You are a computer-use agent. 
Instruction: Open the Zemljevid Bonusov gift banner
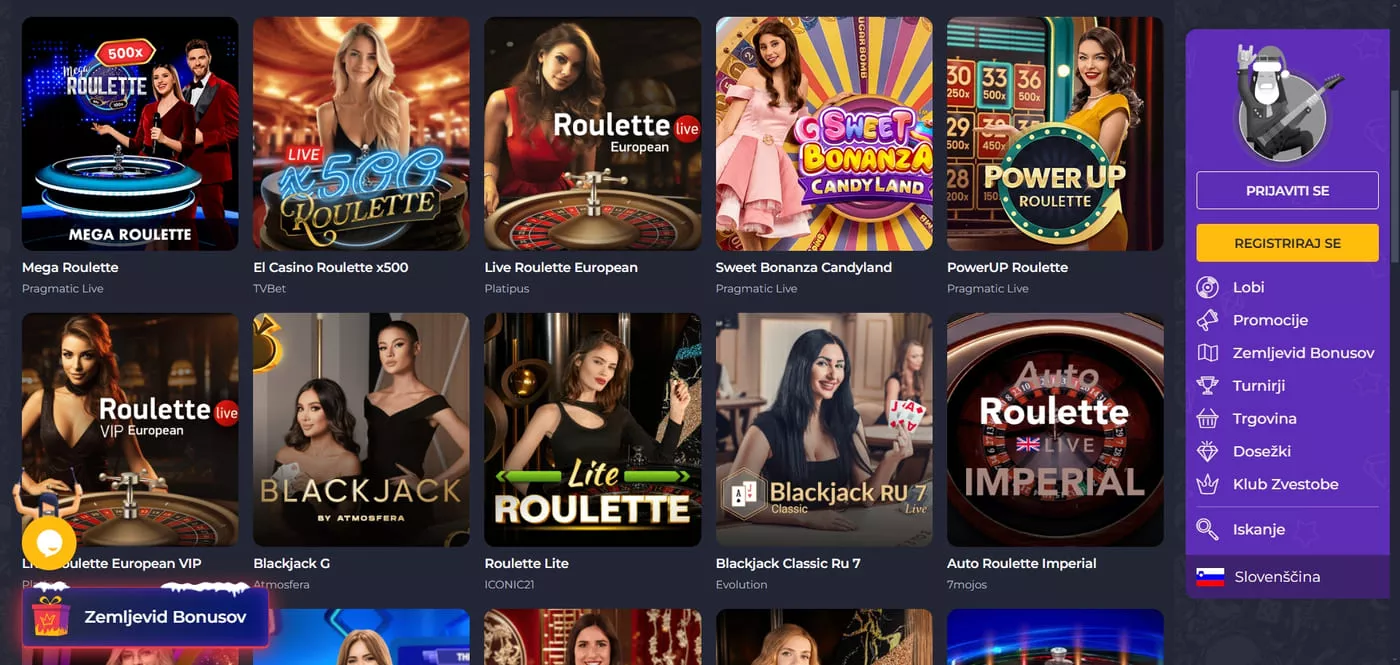tap(146, 617)
